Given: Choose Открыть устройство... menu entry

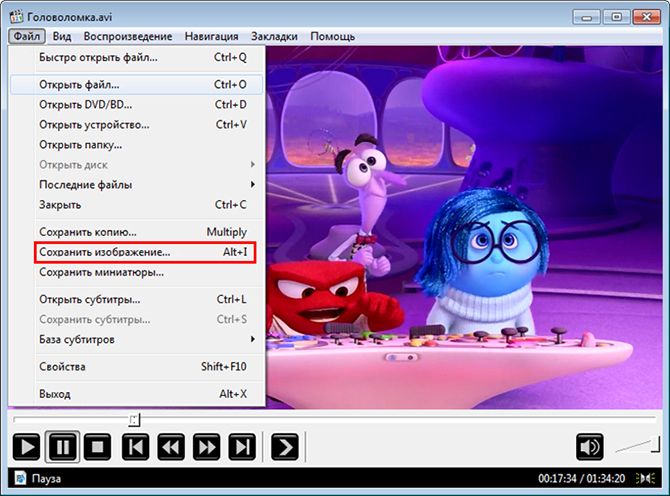Looking at the screenshot, I should coord(137,125).
